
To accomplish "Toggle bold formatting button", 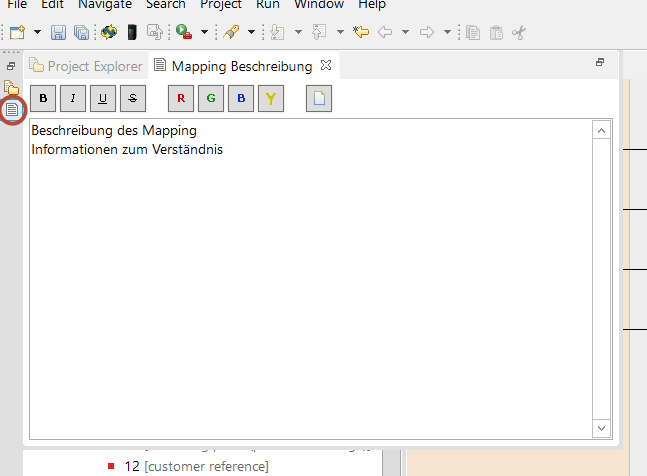I will [x=43, y=98].
